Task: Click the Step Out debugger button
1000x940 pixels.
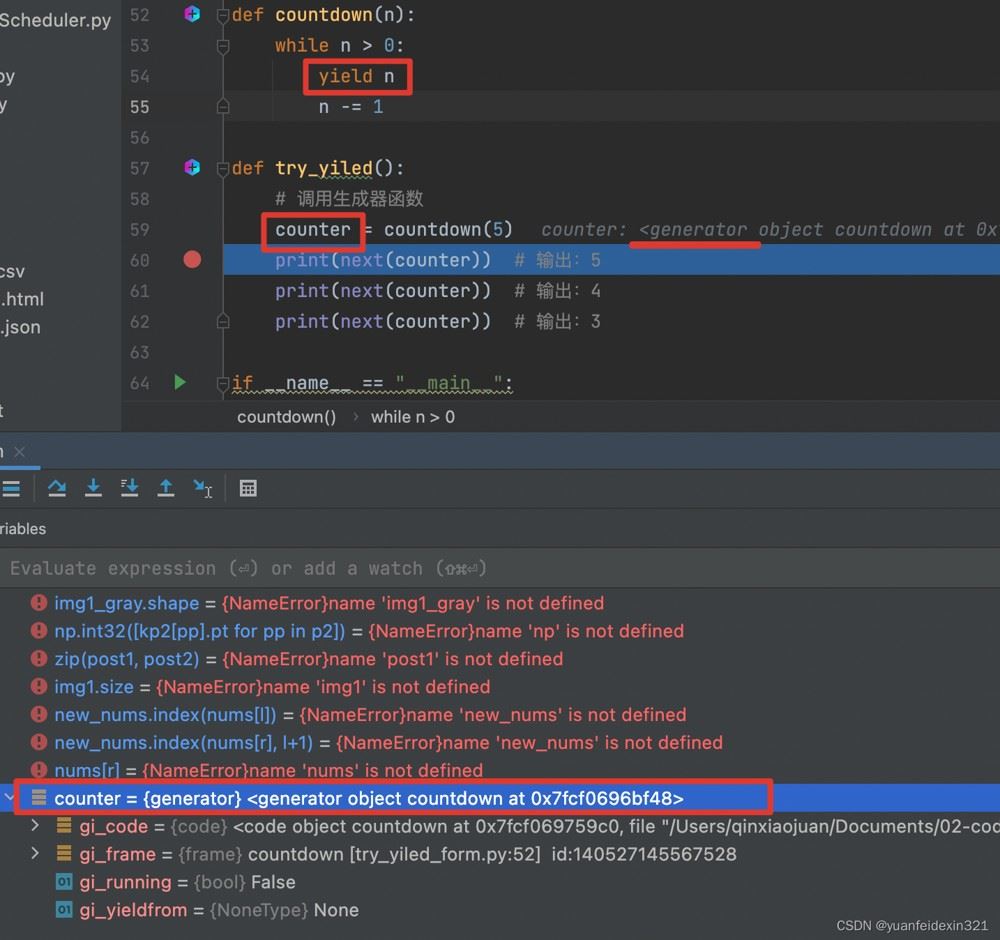Action: pos(166,488)
